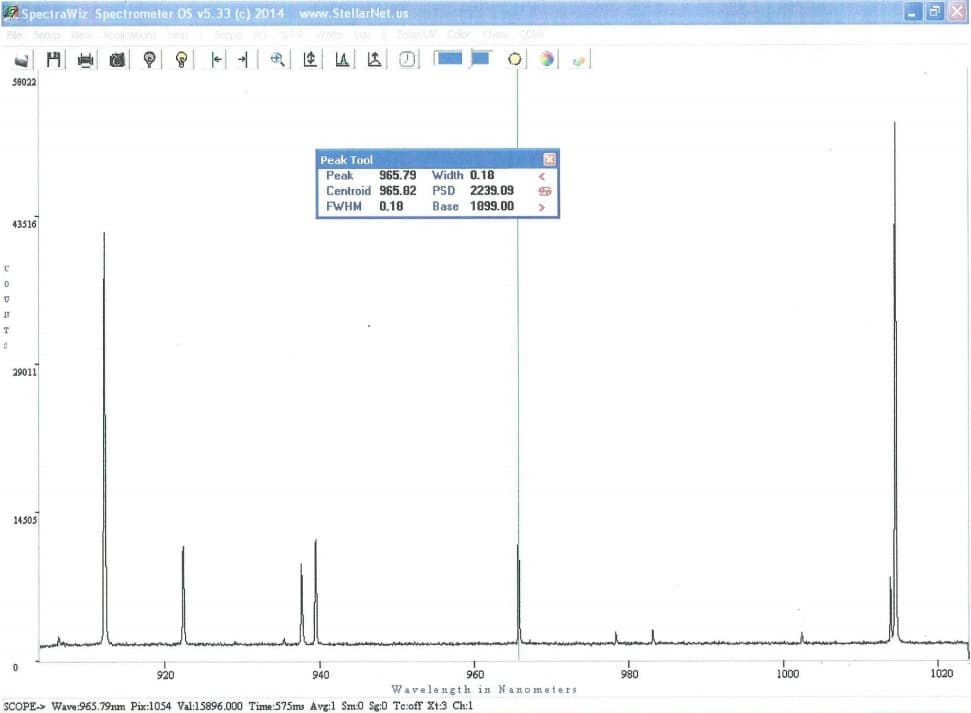971x713 pixels.
Task: Select Scope mode in menu bar
Action: [x=229, y=35]
